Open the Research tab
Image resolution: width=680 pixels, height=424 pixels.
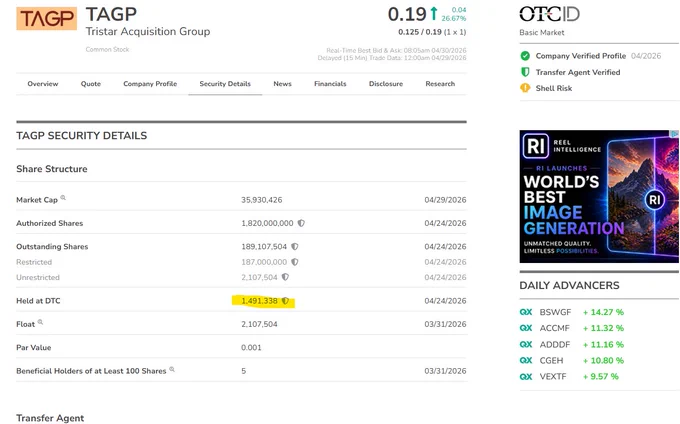coord(440,84)
